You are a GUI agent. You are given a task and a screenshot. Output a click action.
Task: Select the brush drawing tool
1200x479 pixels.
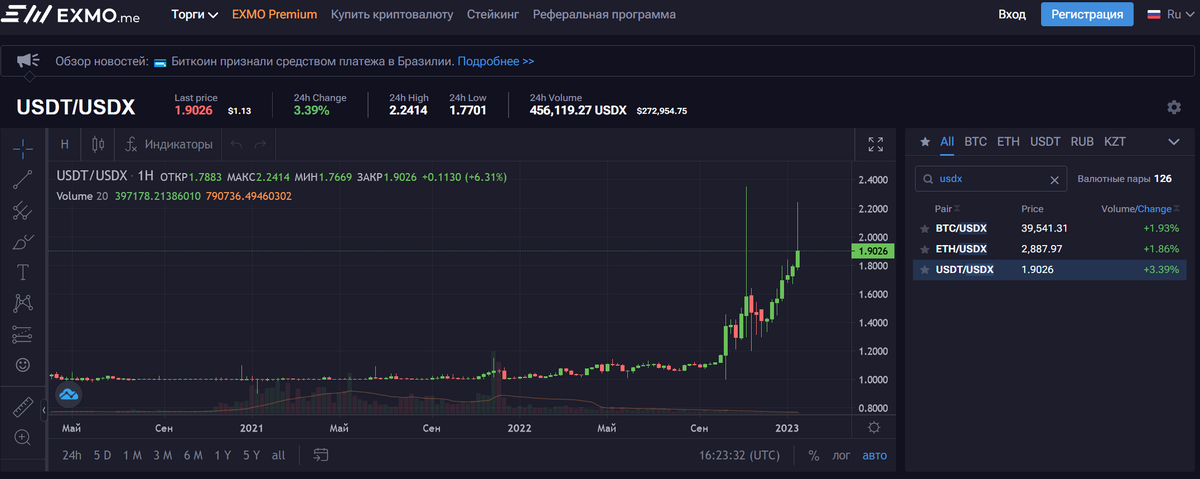coord(23,242)
